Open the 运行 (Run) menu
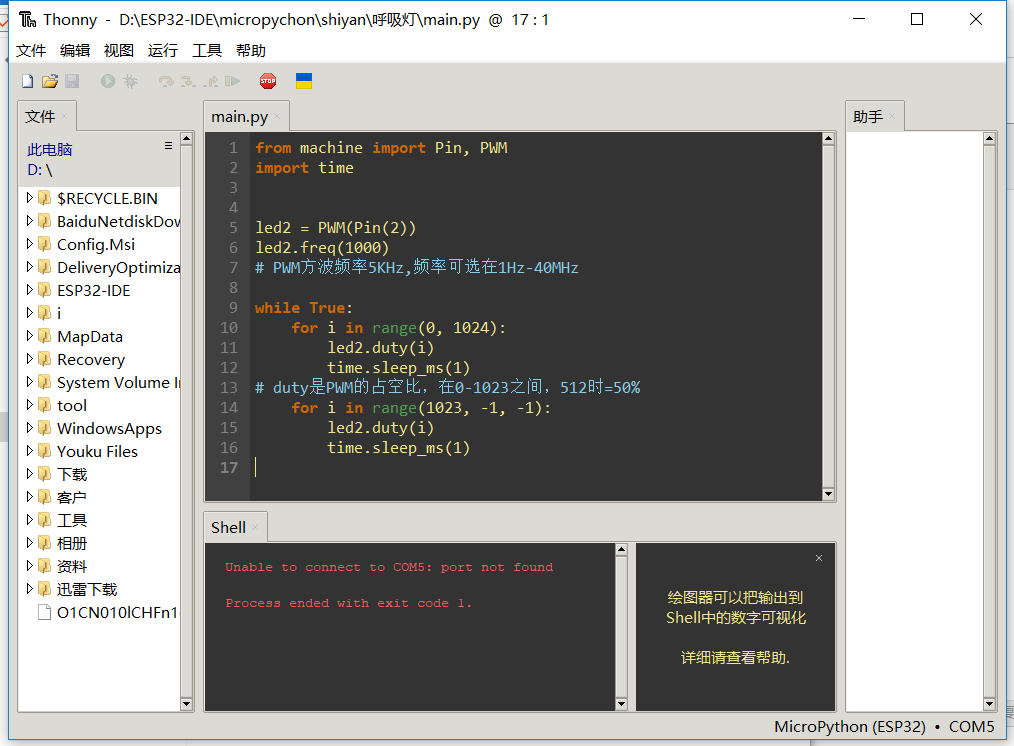The image size is (1014, 746). [x=162, y=51]
